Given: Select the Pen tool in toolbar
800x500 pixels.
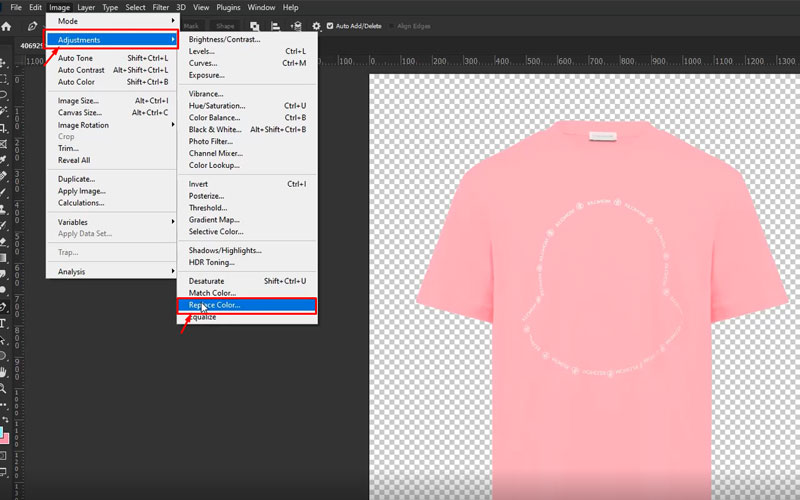Looking at the screenshot, I should coord(3,307).
